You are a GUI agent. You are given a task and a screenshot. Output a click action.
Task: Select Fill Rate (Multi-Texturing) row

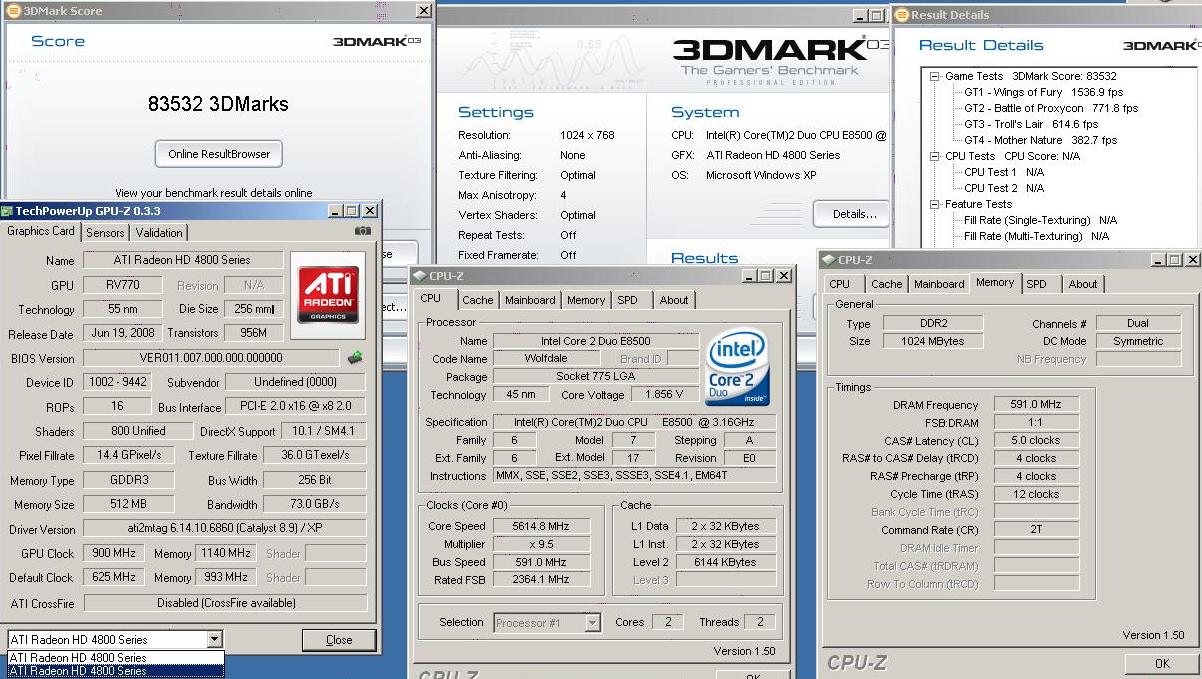[1037, 236]
